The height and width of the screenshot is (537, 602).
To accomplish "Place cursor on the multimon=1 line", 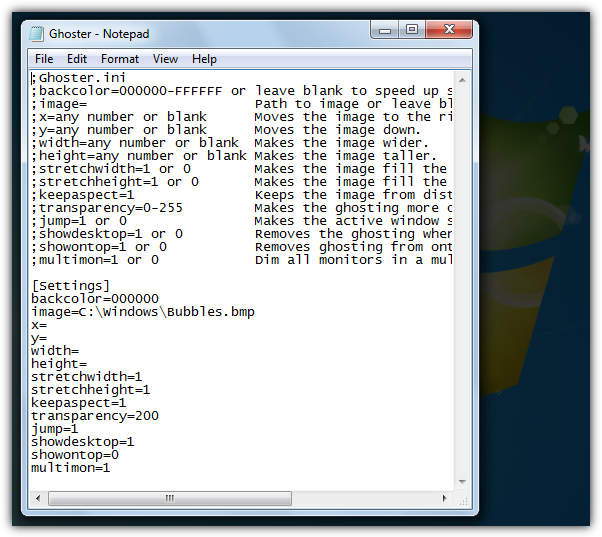I will point(70,467).
